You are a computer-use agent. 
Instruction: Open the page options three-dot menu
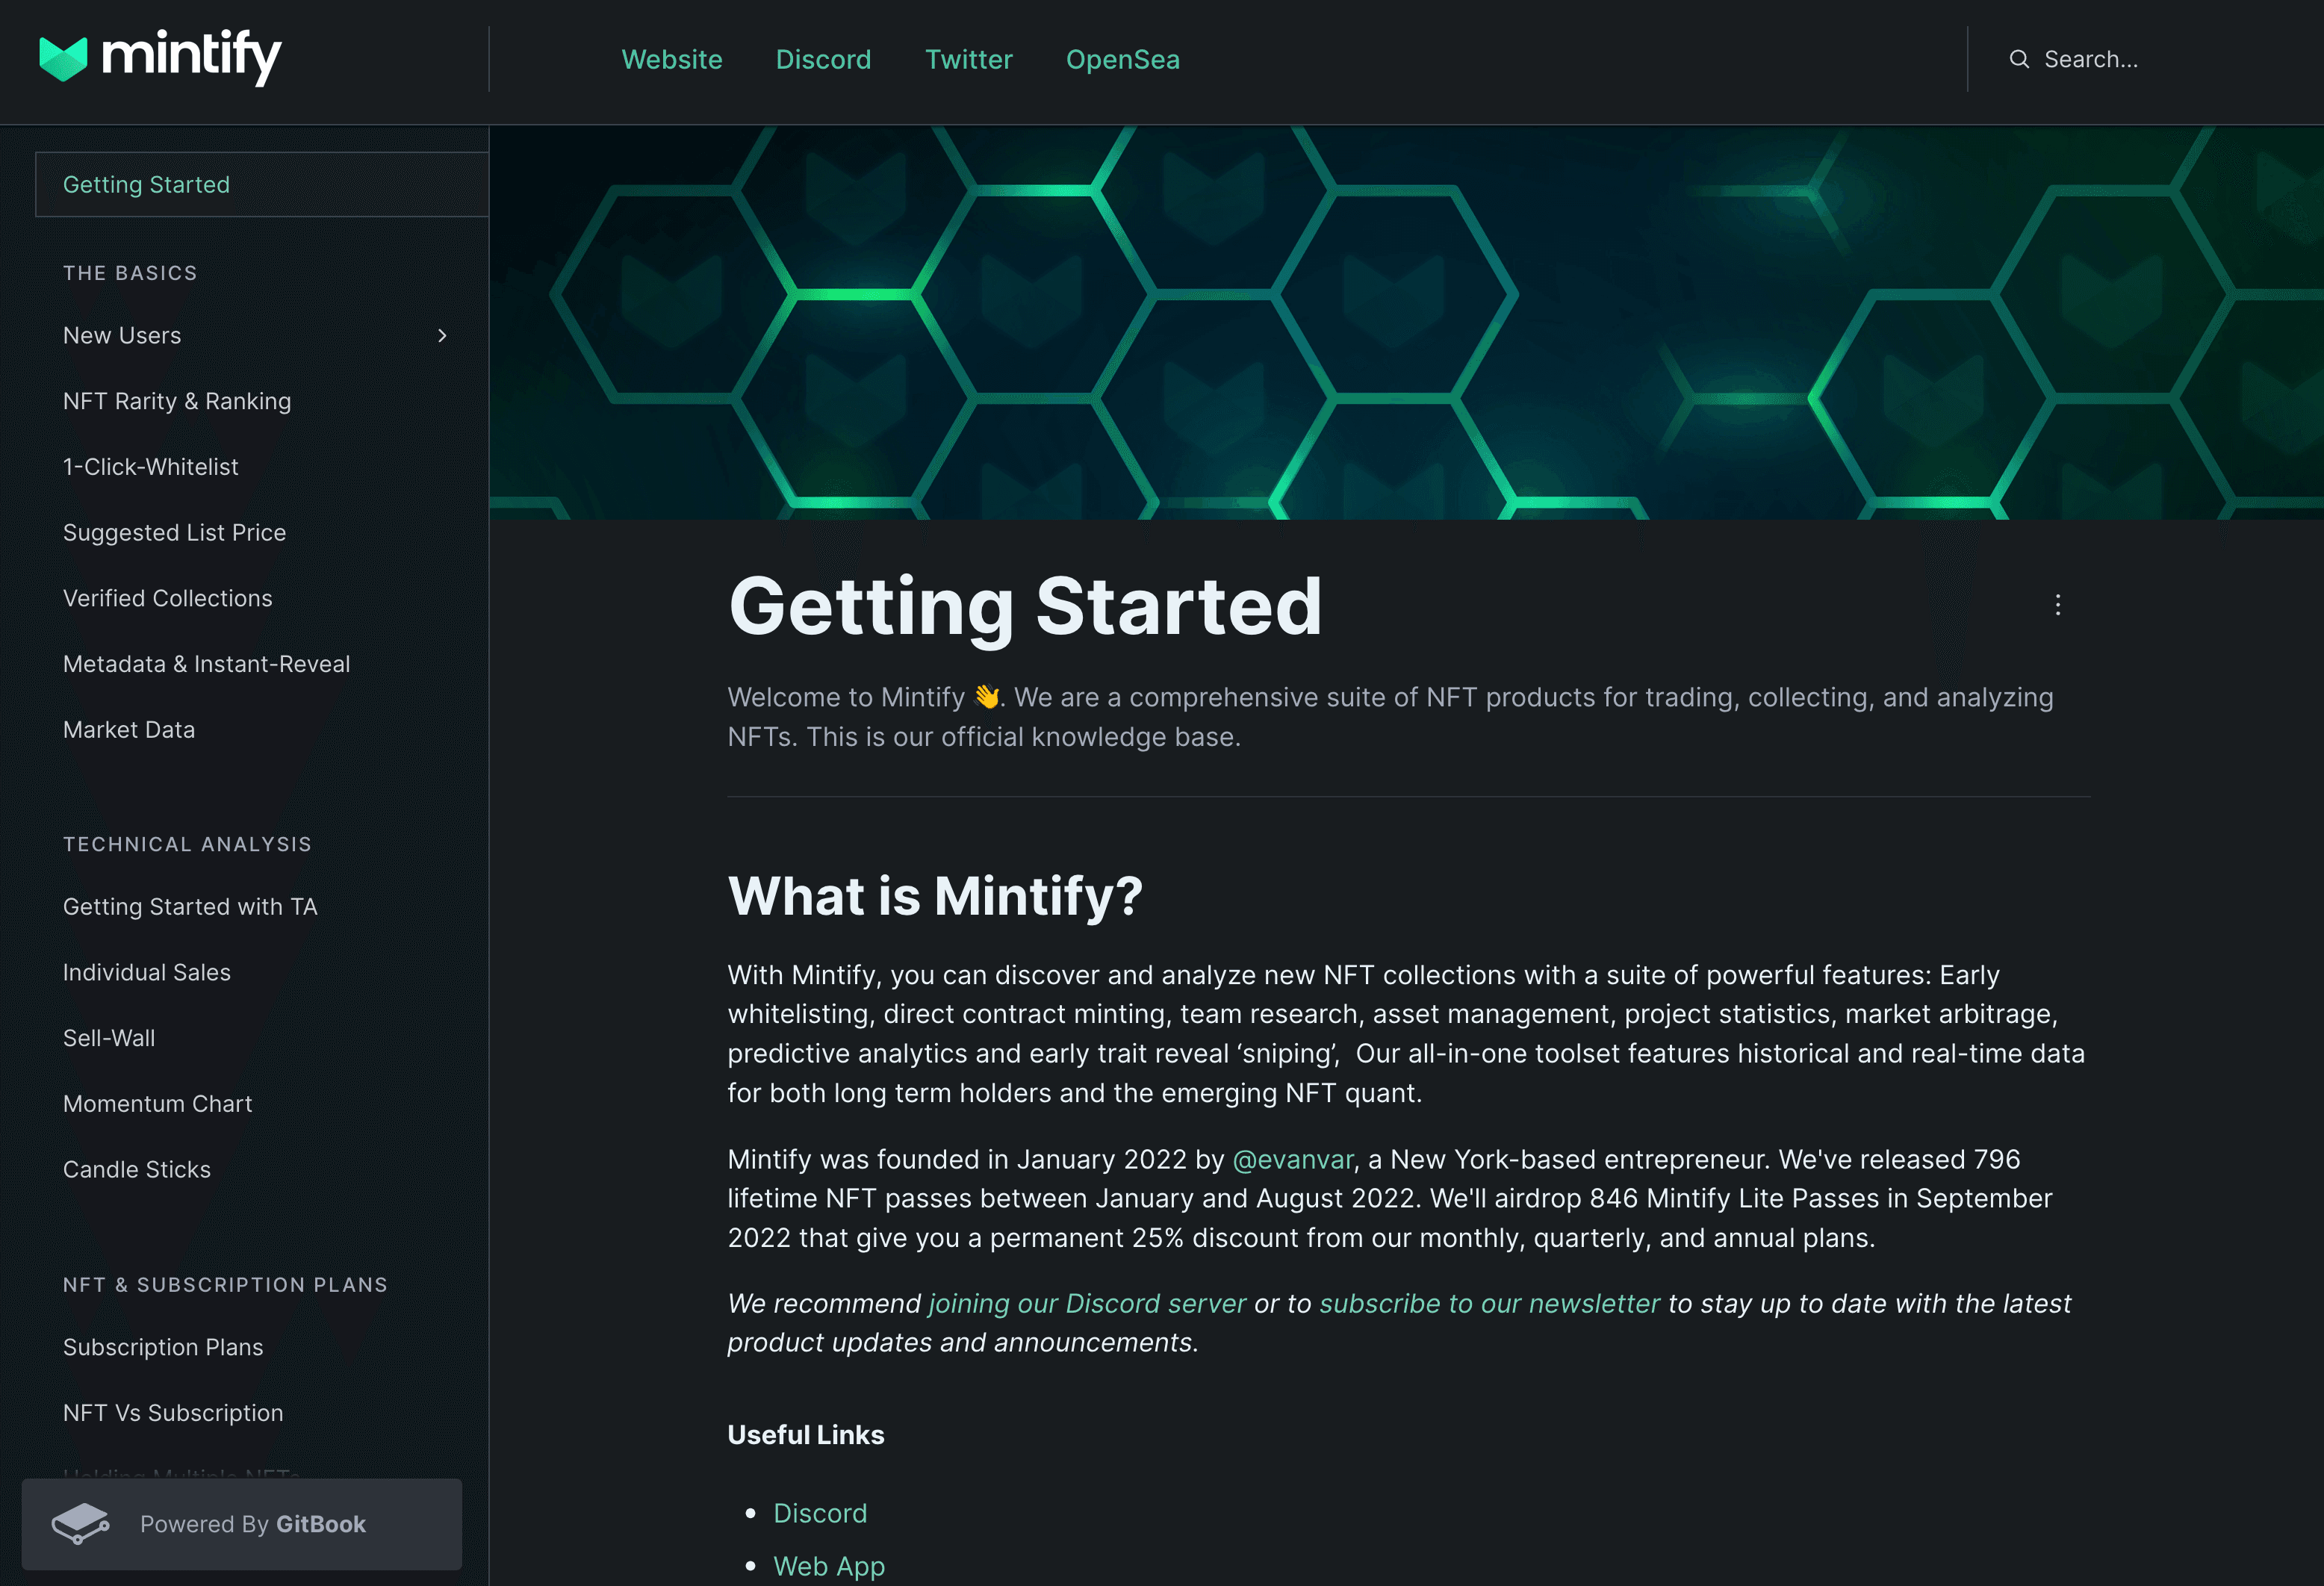coord(2057,604)
